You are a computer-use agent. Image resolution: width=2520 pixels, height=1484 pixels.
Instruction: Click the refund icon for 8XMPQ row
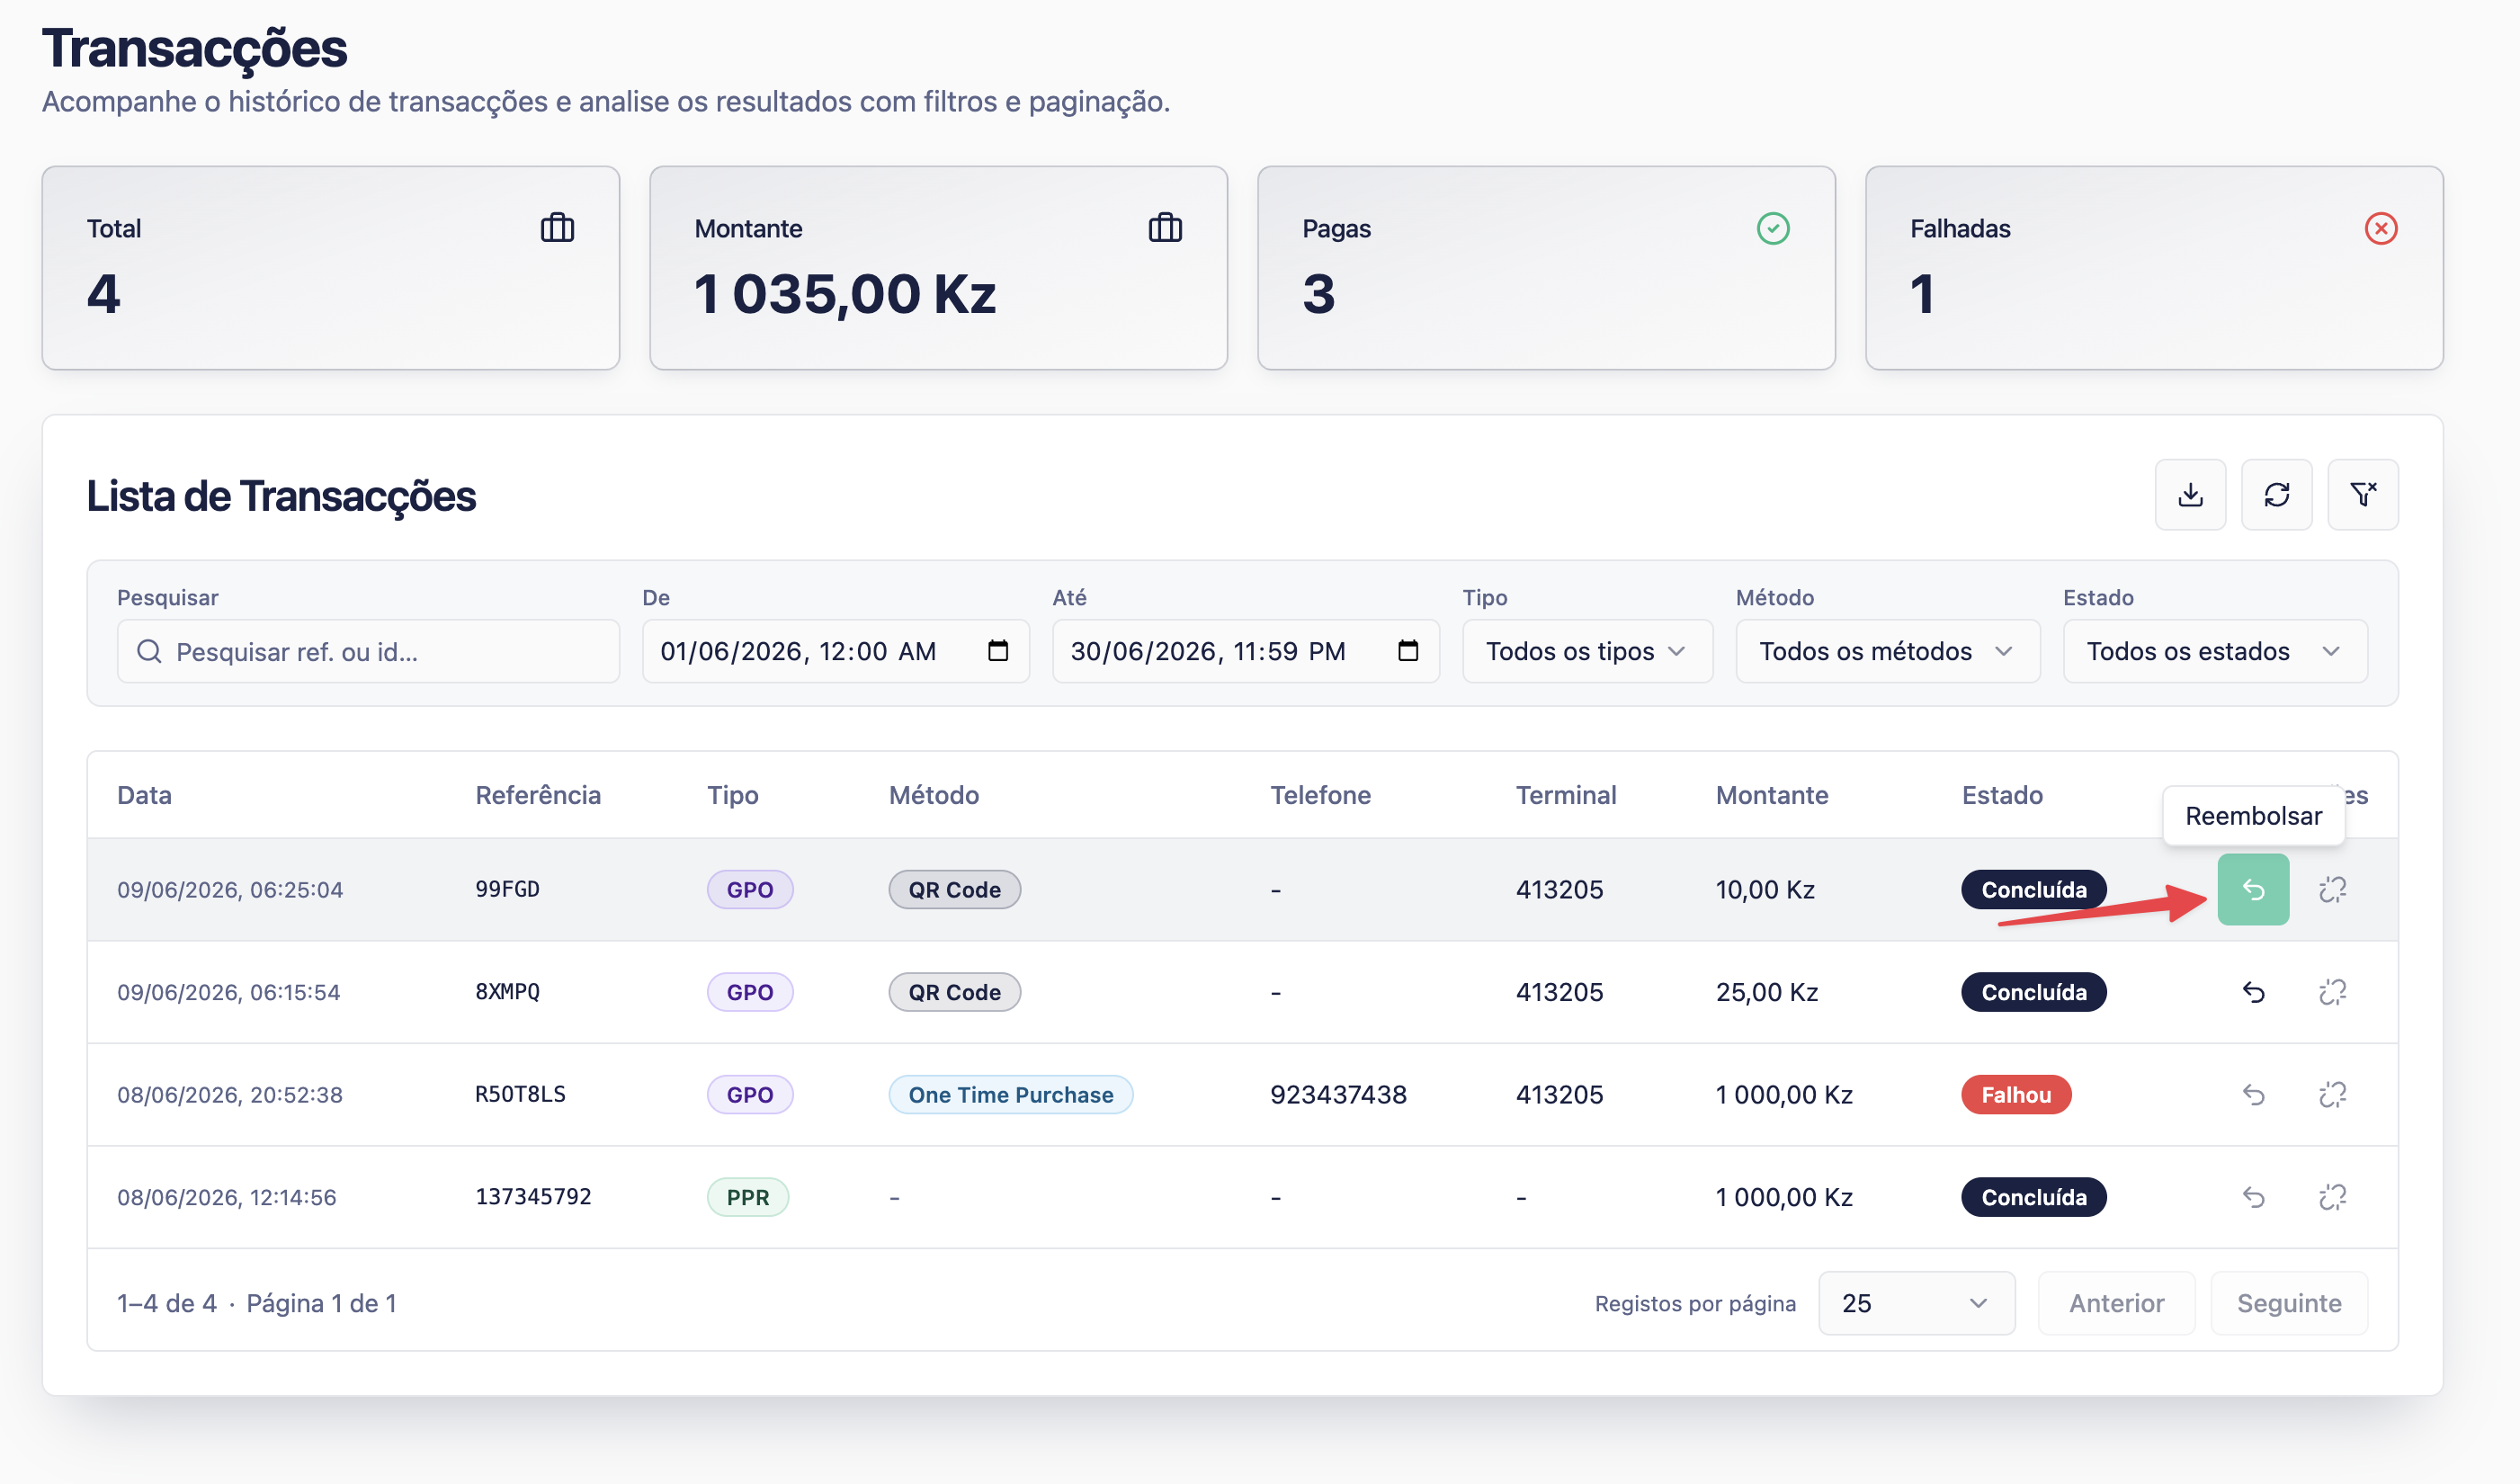[2253, 992]
